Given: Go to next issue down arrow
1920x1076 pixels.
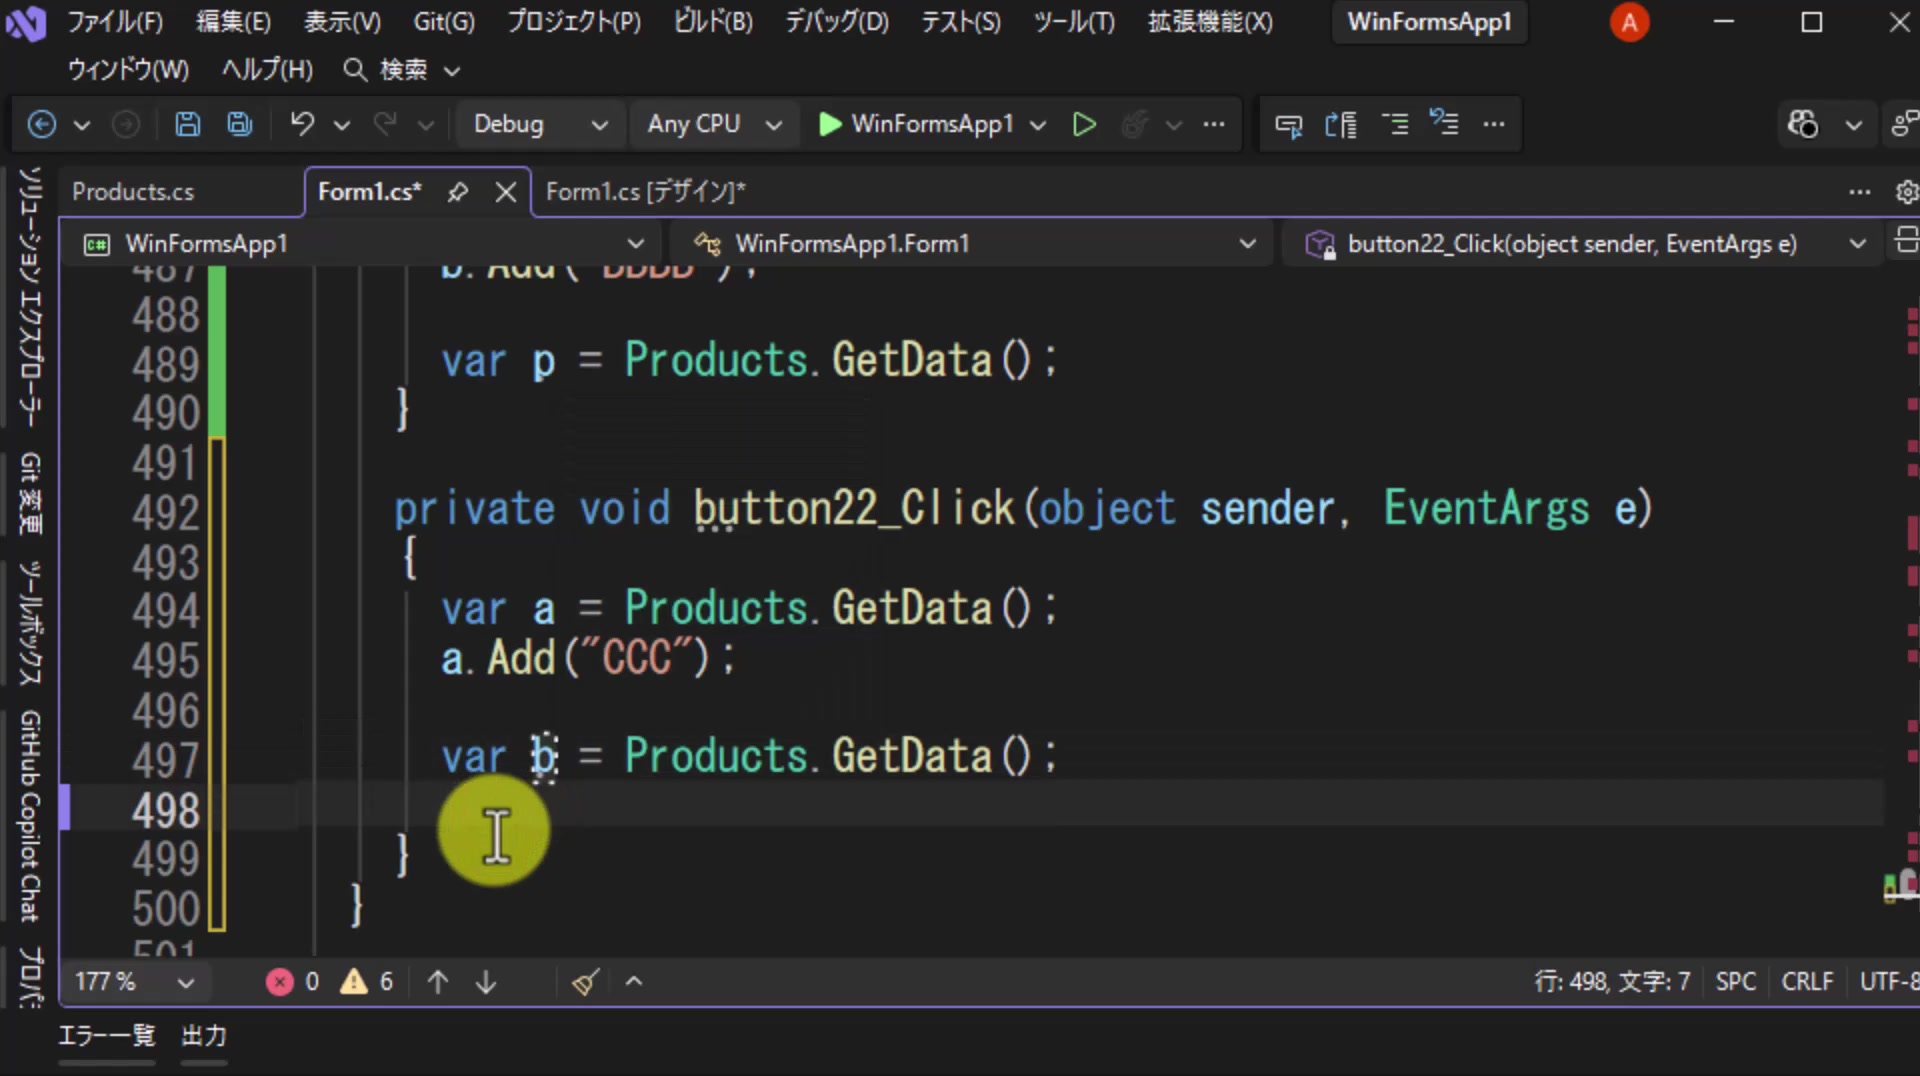Looking at the screenshot, I should pos(486,982).
